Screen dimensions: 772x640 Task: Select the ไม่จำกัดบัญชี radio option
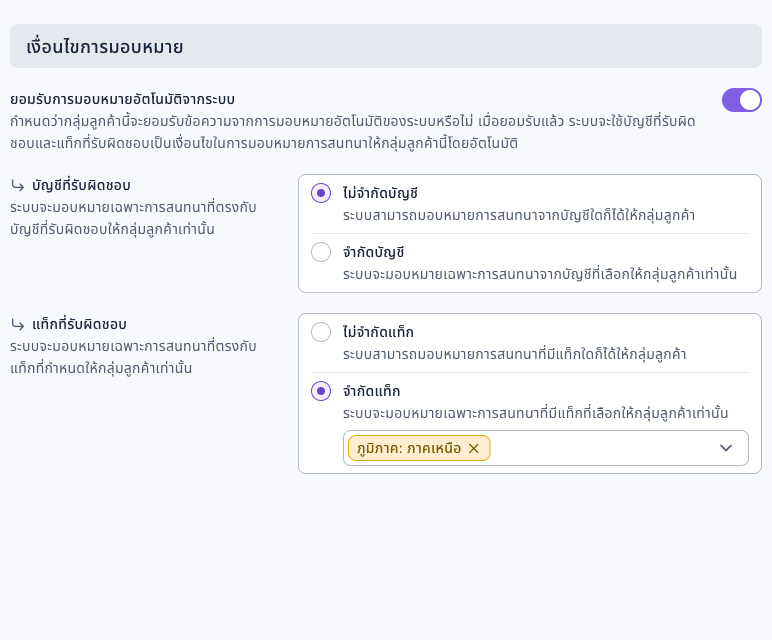[x=321, y=193]
